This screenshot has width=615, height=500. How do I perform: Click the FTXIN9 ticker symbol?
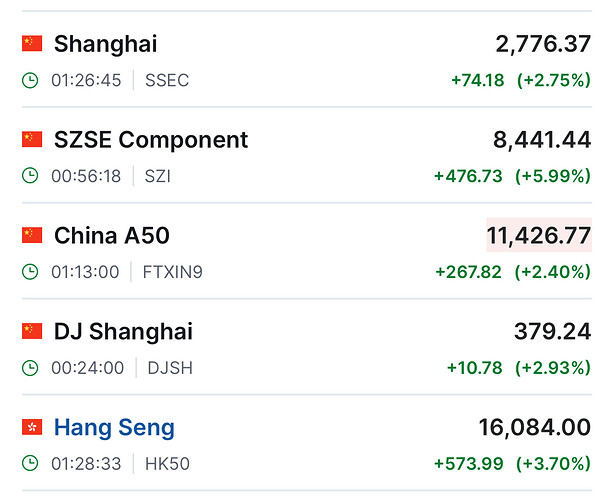point(174,272)
